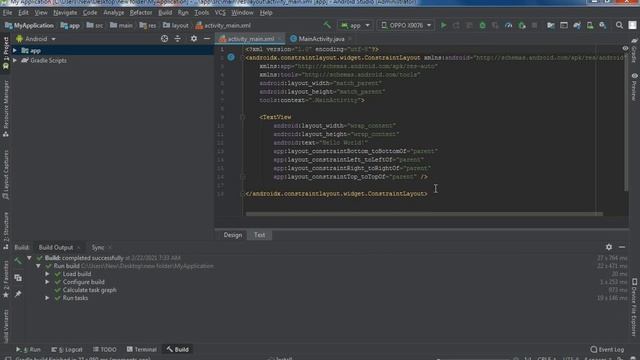The image size is (640, 360).
Task: Open the Run tool window button
Action: coord(29,349)
